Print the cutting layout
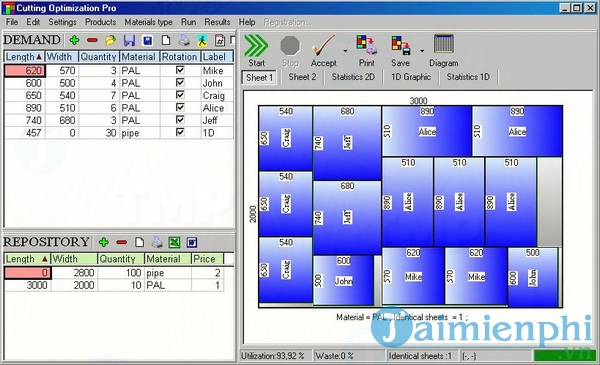This screenshot has height=365, width=600. pos(367,51)
